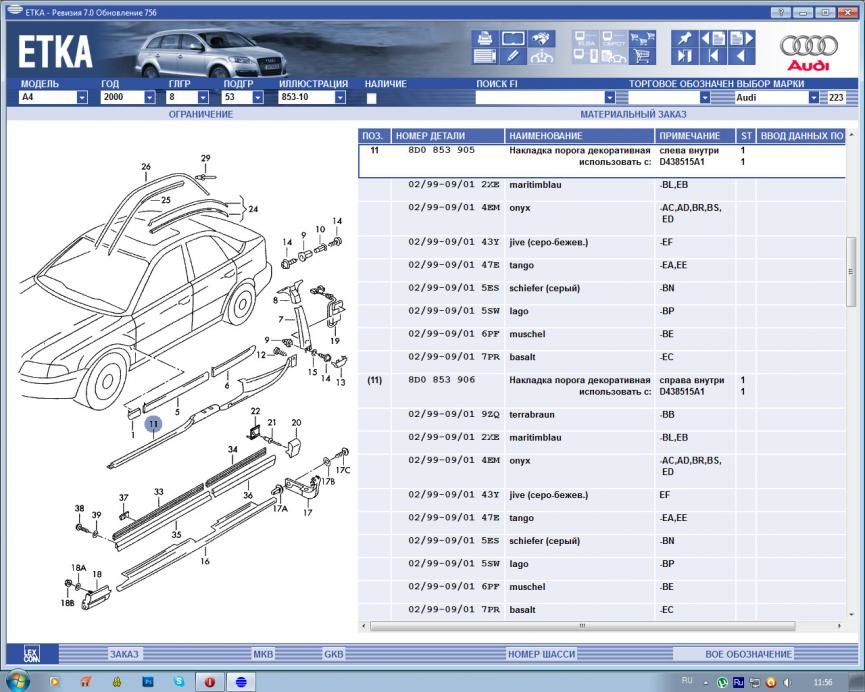Click the ПРИМЕЧАНИЕ column header
This screenshot has width=865, height=692.
coord(695,136)
